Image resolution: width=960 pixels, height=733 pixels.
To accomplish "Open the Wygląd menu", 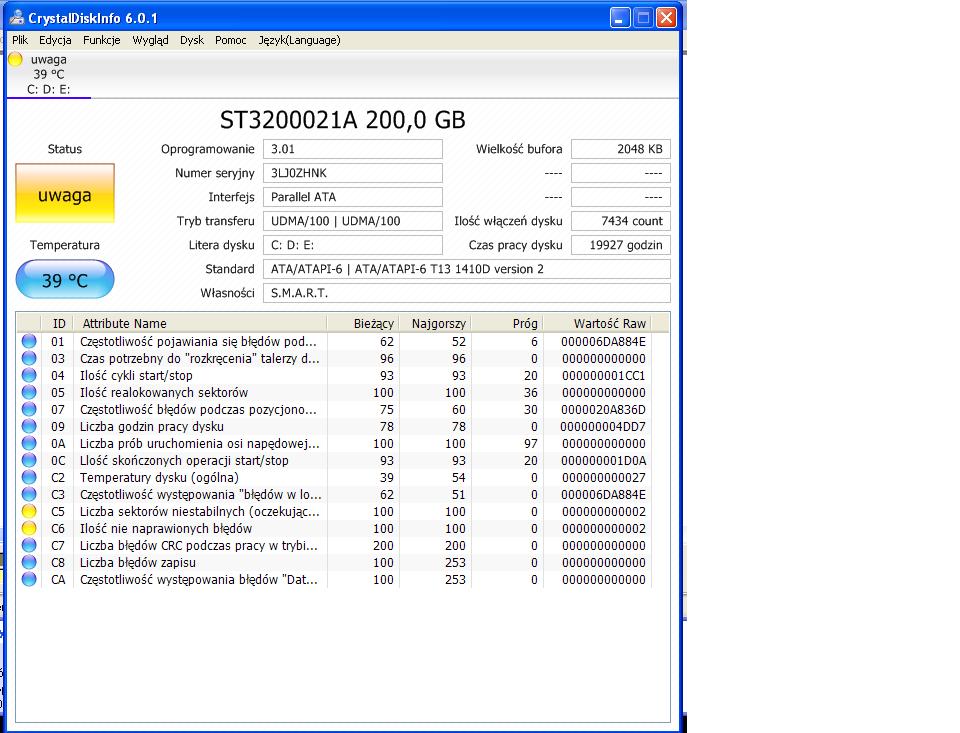I will pos(150,40).
